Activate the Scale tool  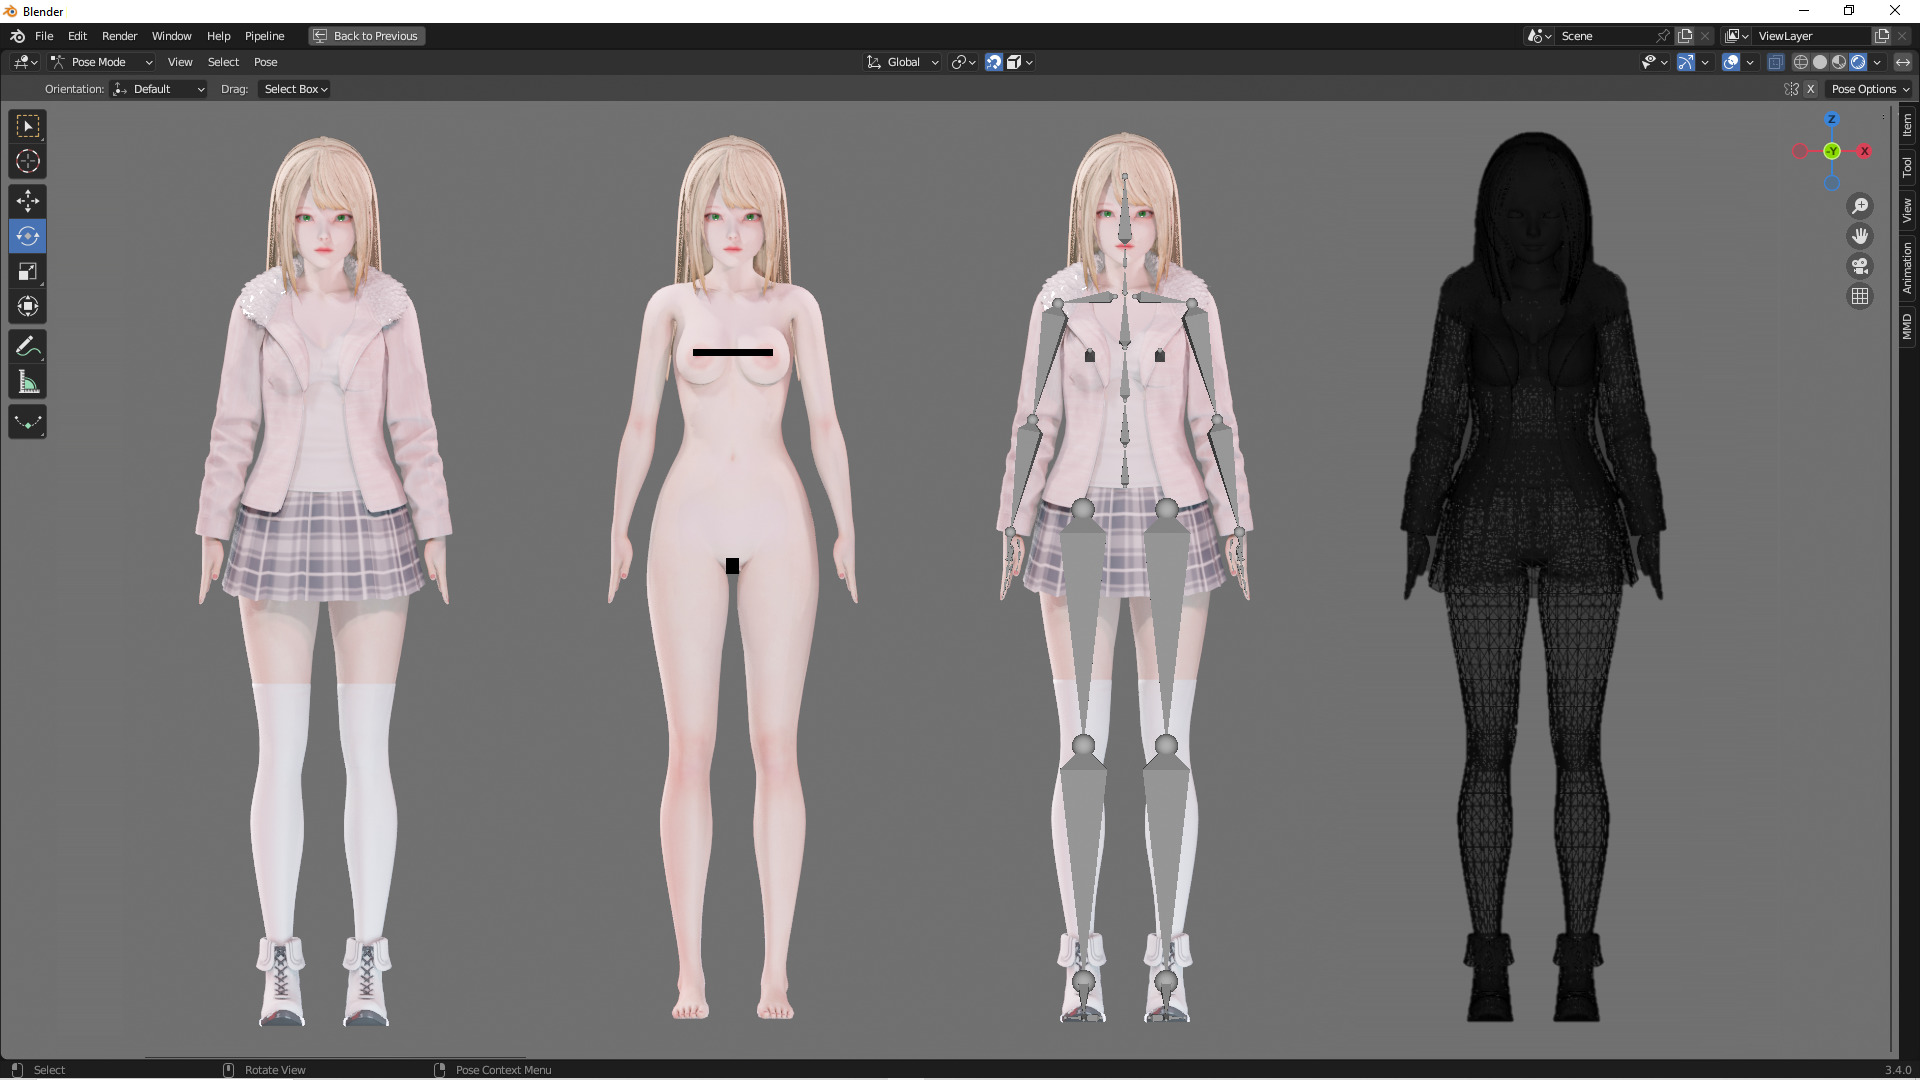28,272
